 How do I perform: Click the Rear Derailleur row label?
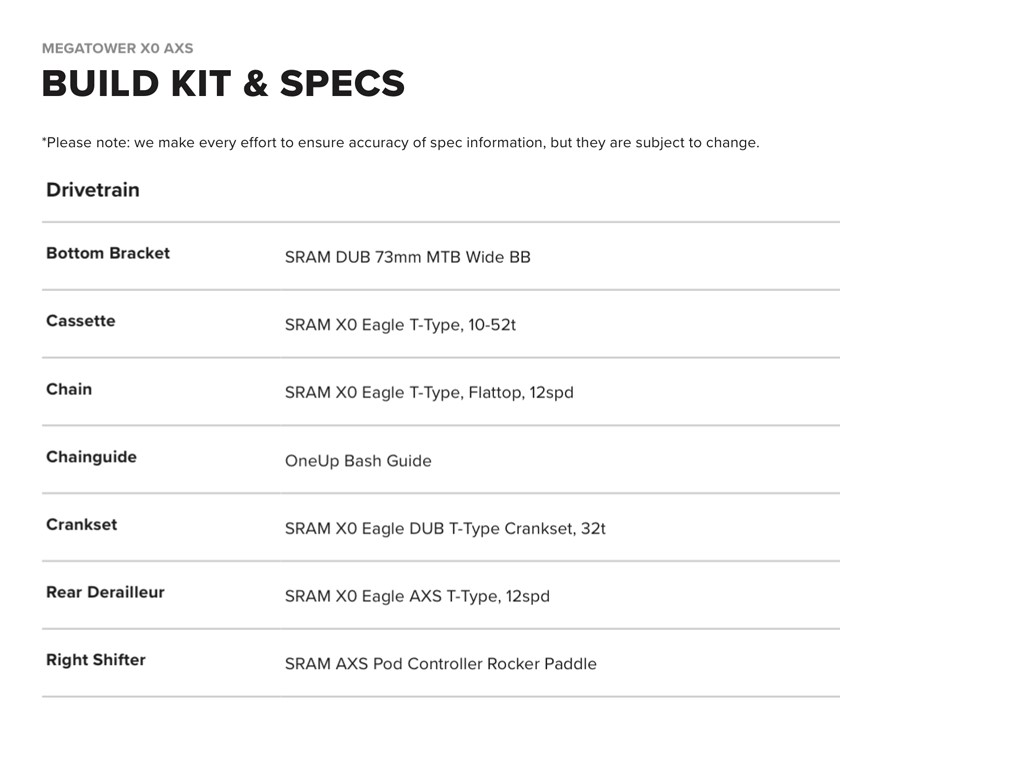pyautogui.click(x=105, y=592)
